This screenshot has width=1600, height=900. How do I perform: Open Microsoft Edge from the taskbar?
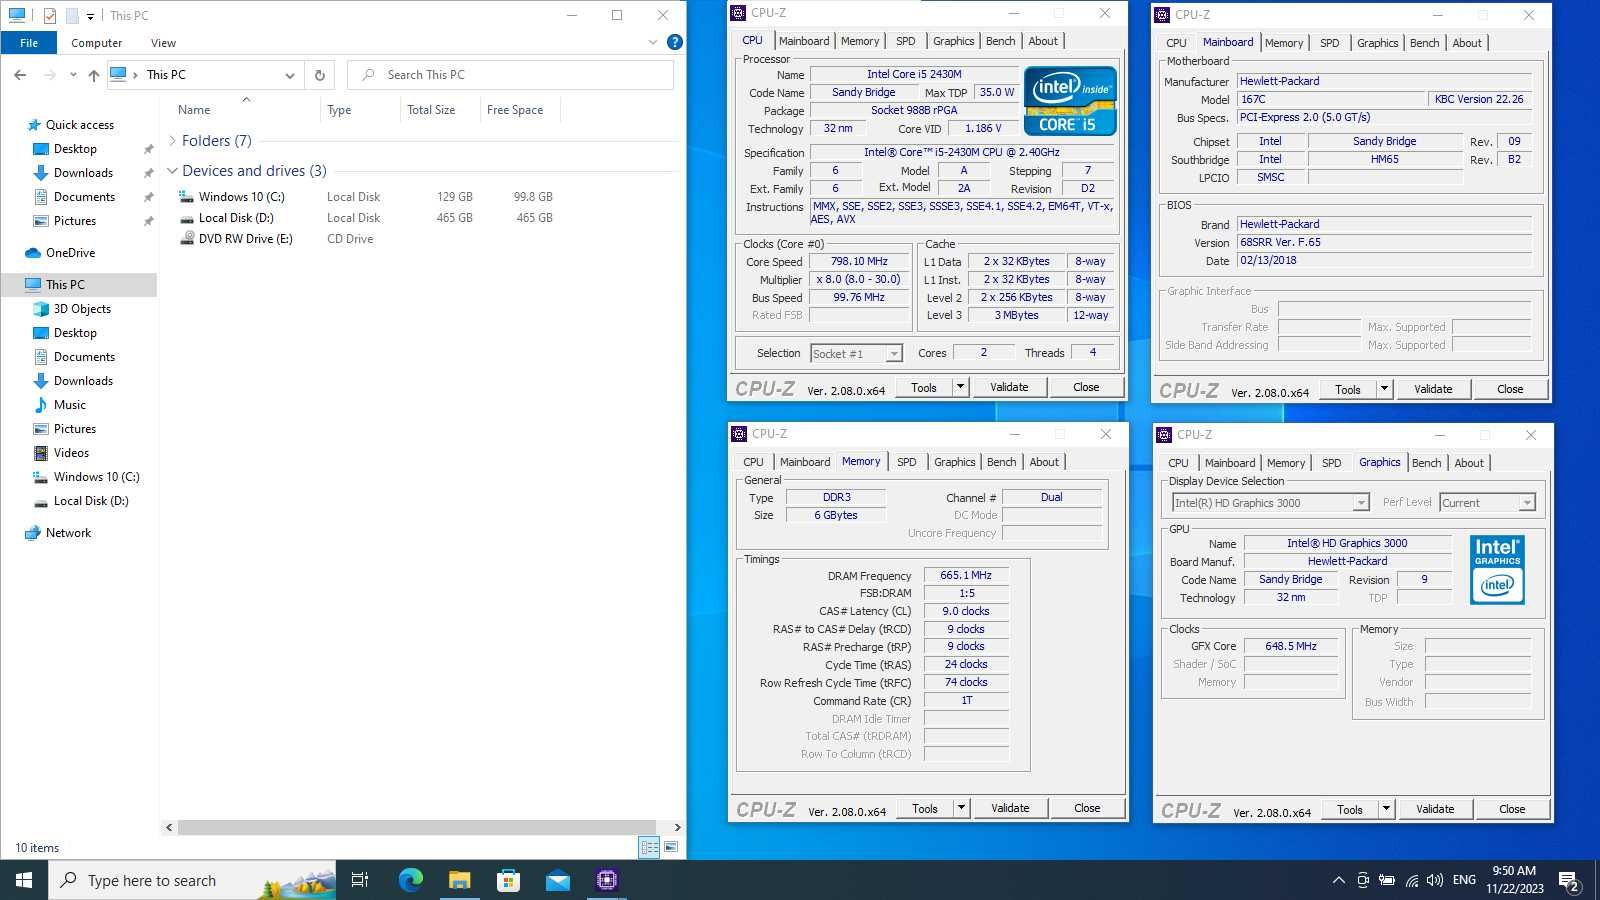pos(410,880)
